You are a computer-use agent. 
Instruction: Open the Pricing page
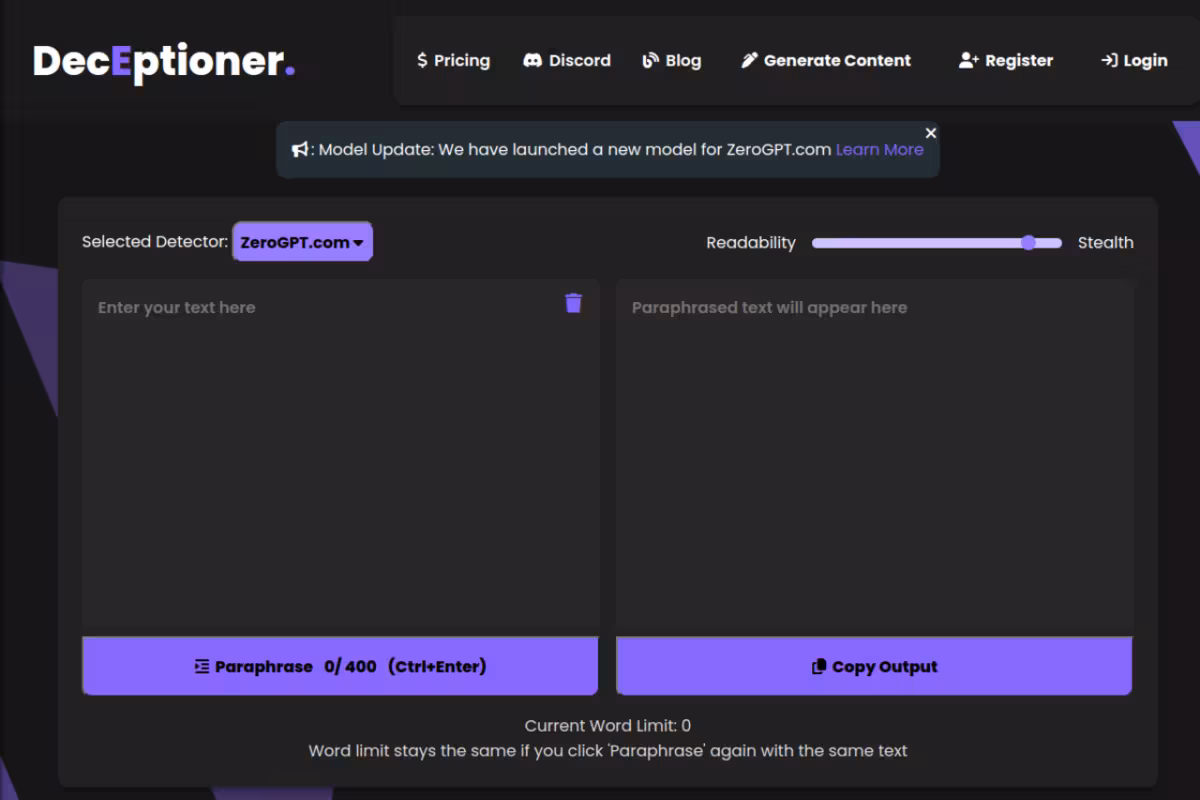(x=453, y=60)
